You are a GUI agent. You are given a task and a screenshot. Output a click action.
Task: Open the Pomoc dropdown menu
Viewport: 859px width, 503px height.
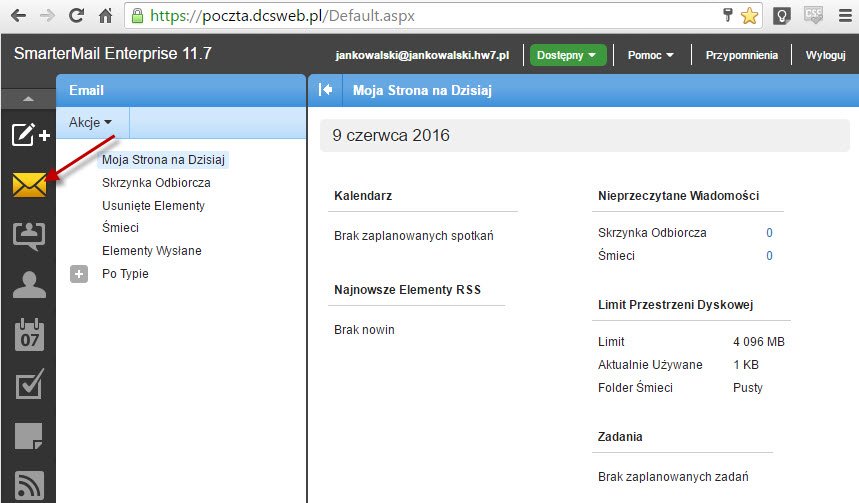pos(650,55)
